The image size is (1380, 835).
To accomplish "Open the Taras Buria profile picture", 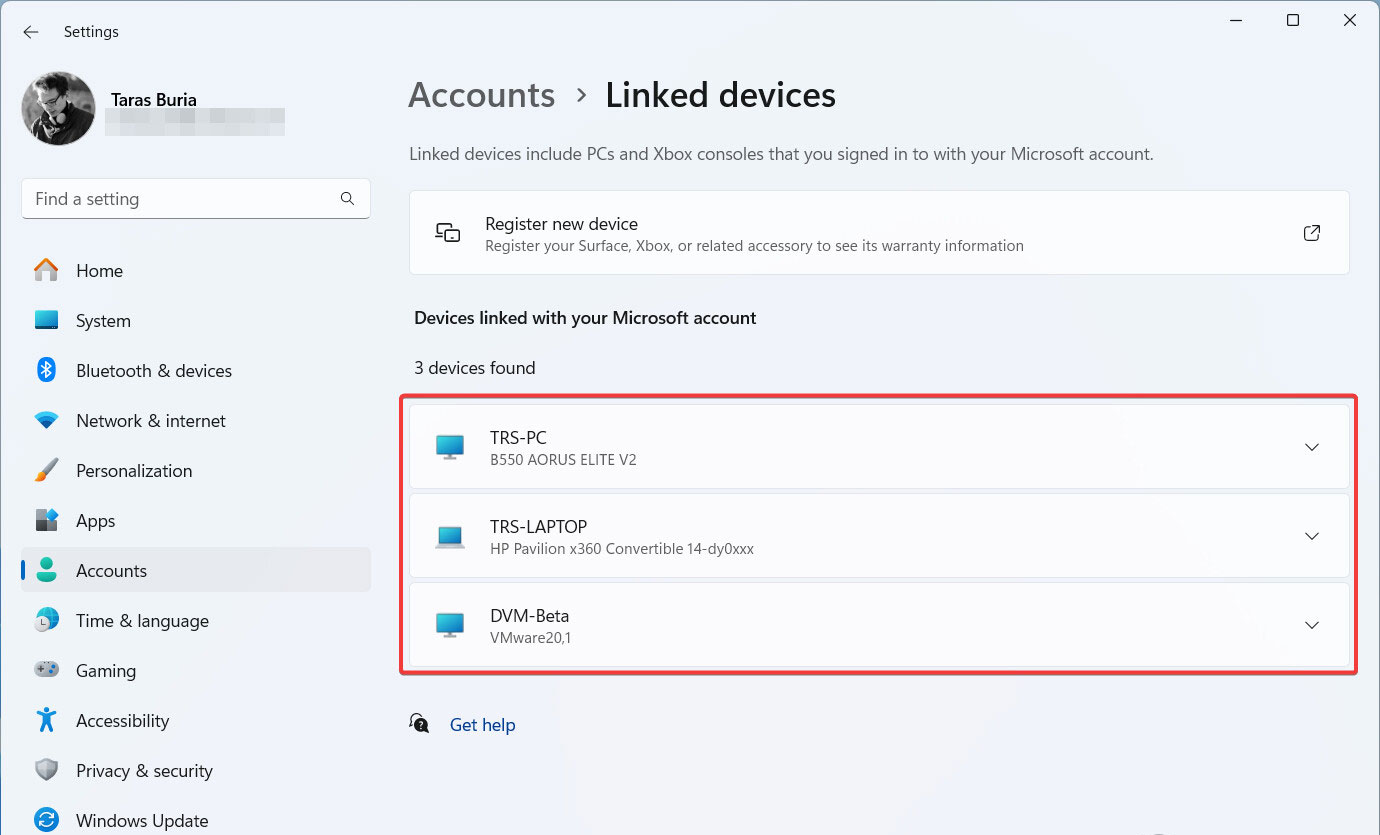I will [59, 108].
